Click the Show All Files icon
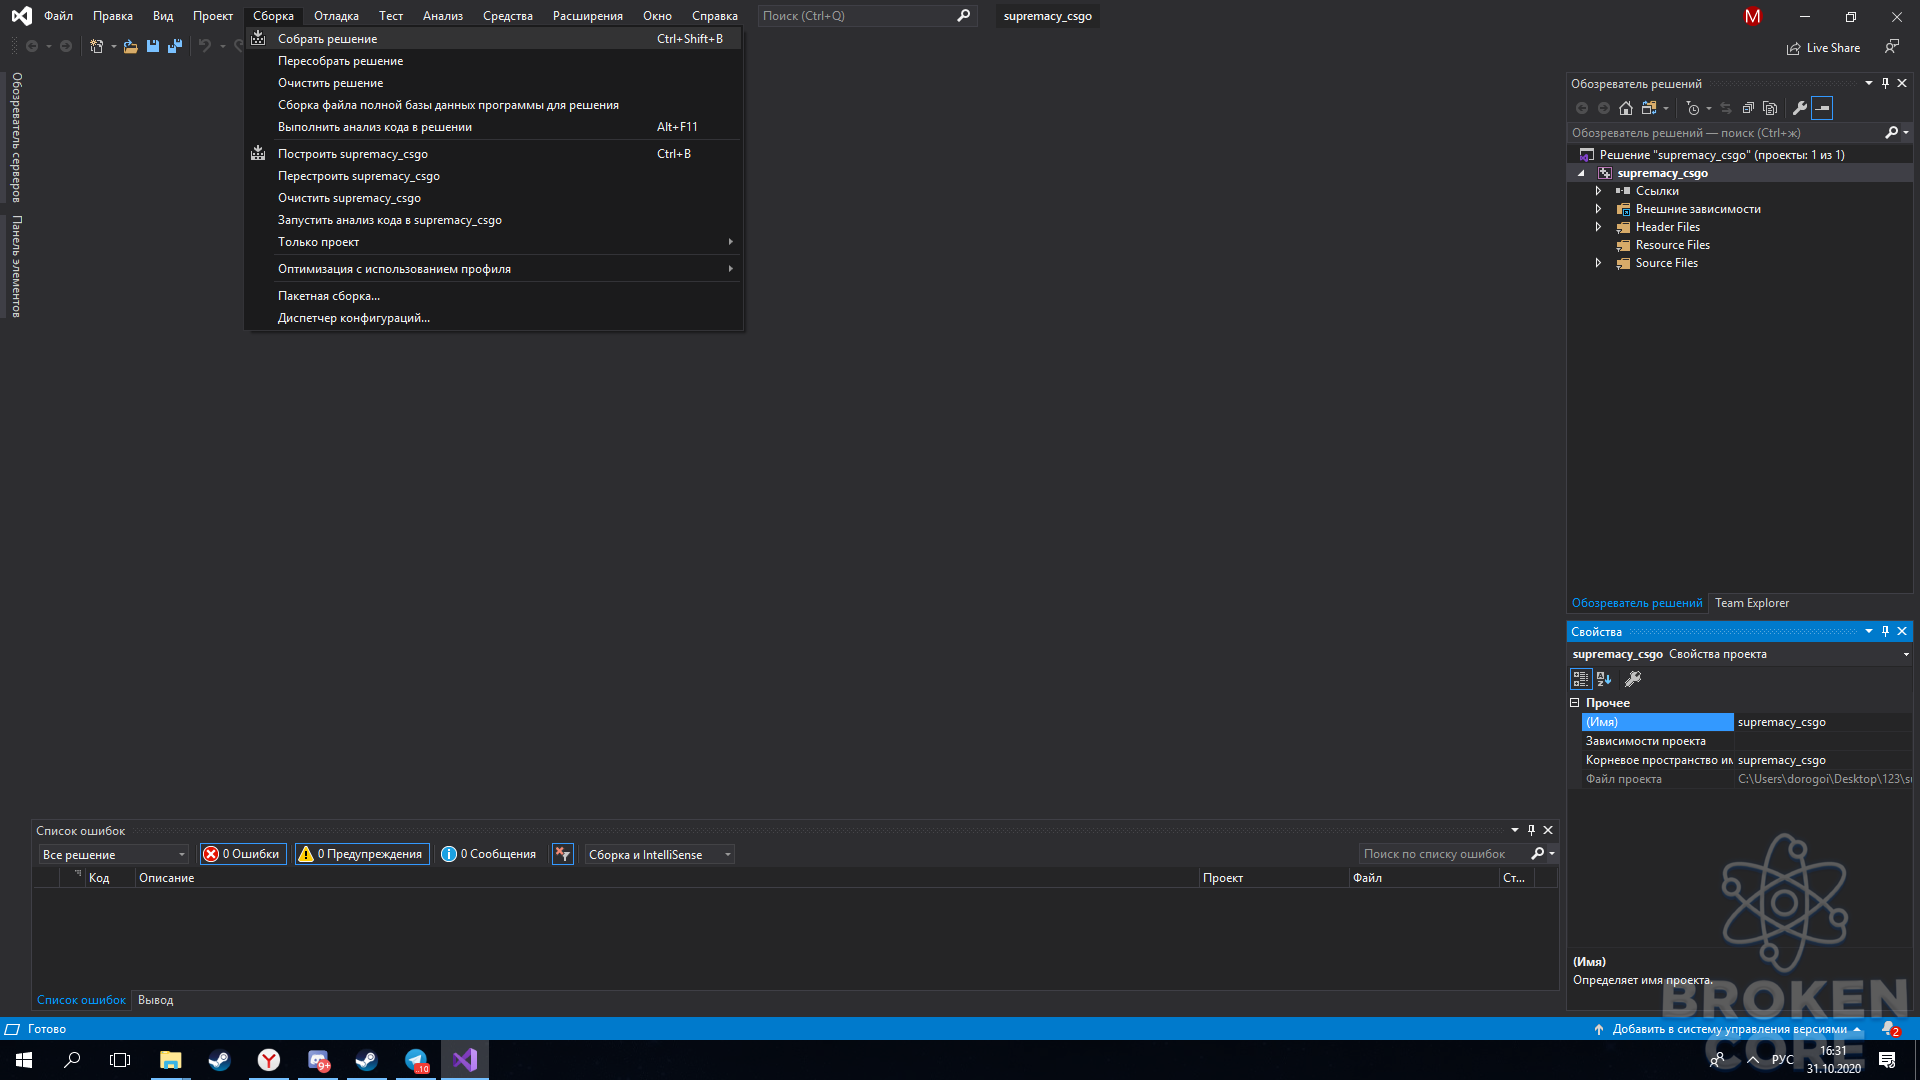The image size is (1920, 1080). point(1770,108)
